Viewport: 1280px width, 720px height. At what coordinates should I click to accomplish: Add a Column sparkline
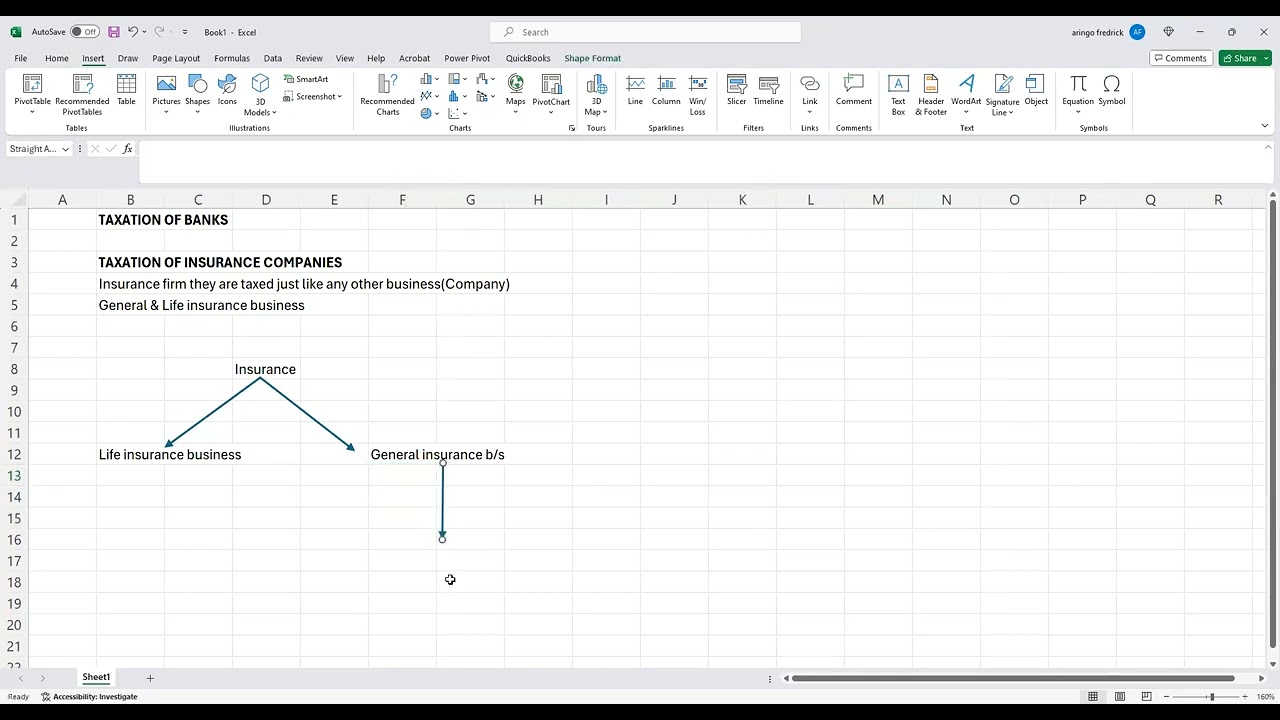pos(666,90)
